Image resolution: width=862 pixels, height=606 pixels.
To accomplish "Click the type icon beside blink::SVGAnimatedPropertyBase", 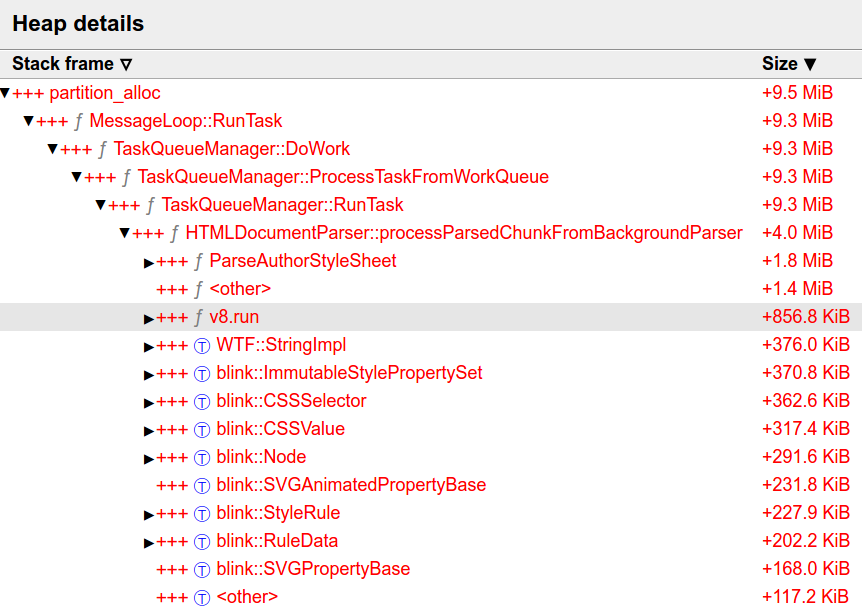I will pyautogui.click(x=201, y=485).
